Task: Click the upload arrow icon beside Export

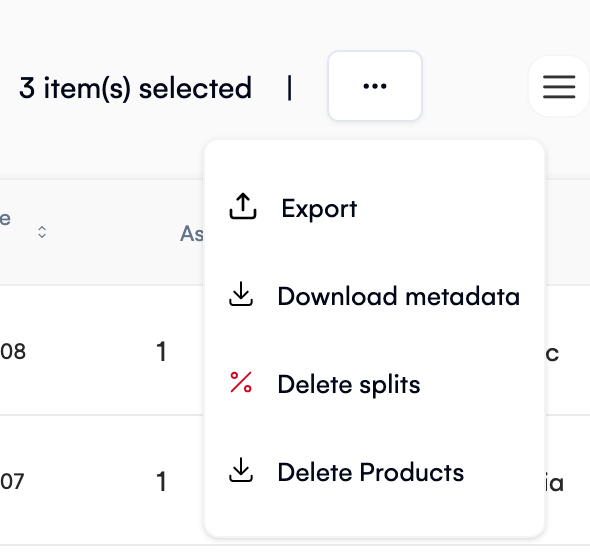Action: [243, 206]
